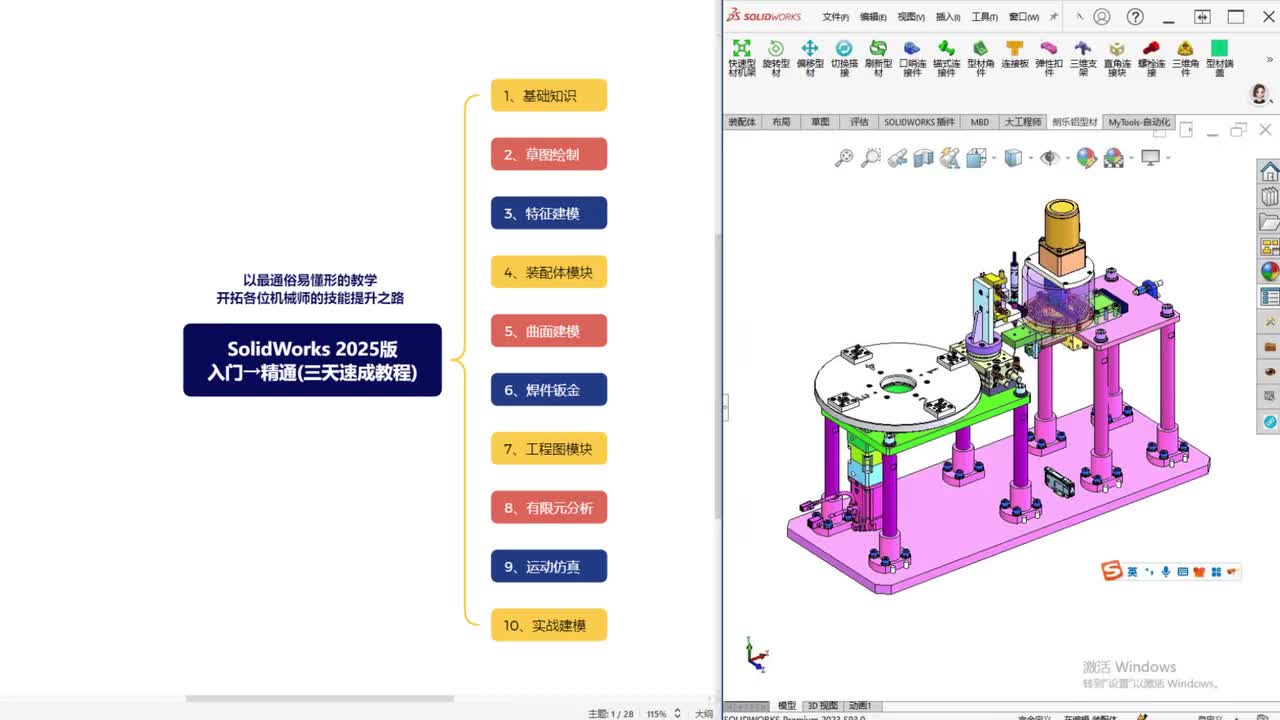Select the 模型 bottom tab

point(787,706)
